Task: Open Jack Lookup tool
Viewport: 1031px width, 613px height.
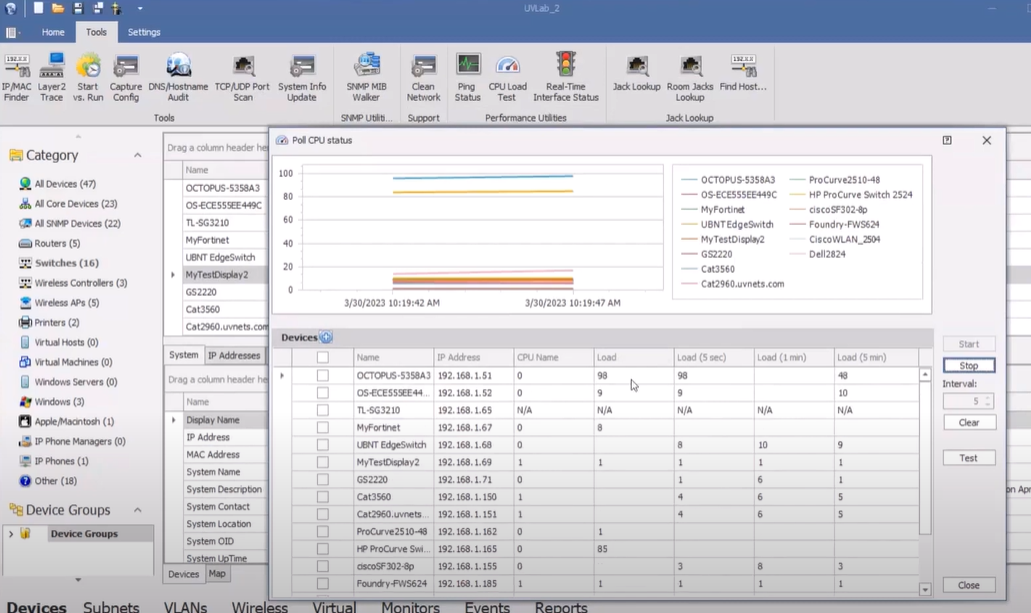Action: point(636,74)
